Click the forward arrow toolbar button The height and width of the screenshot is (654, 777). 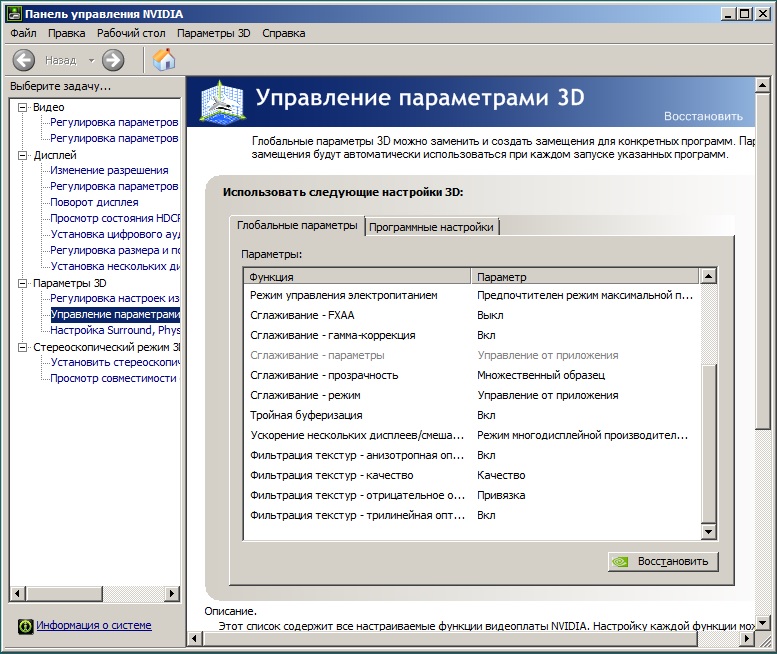click(x=113, y=60)
